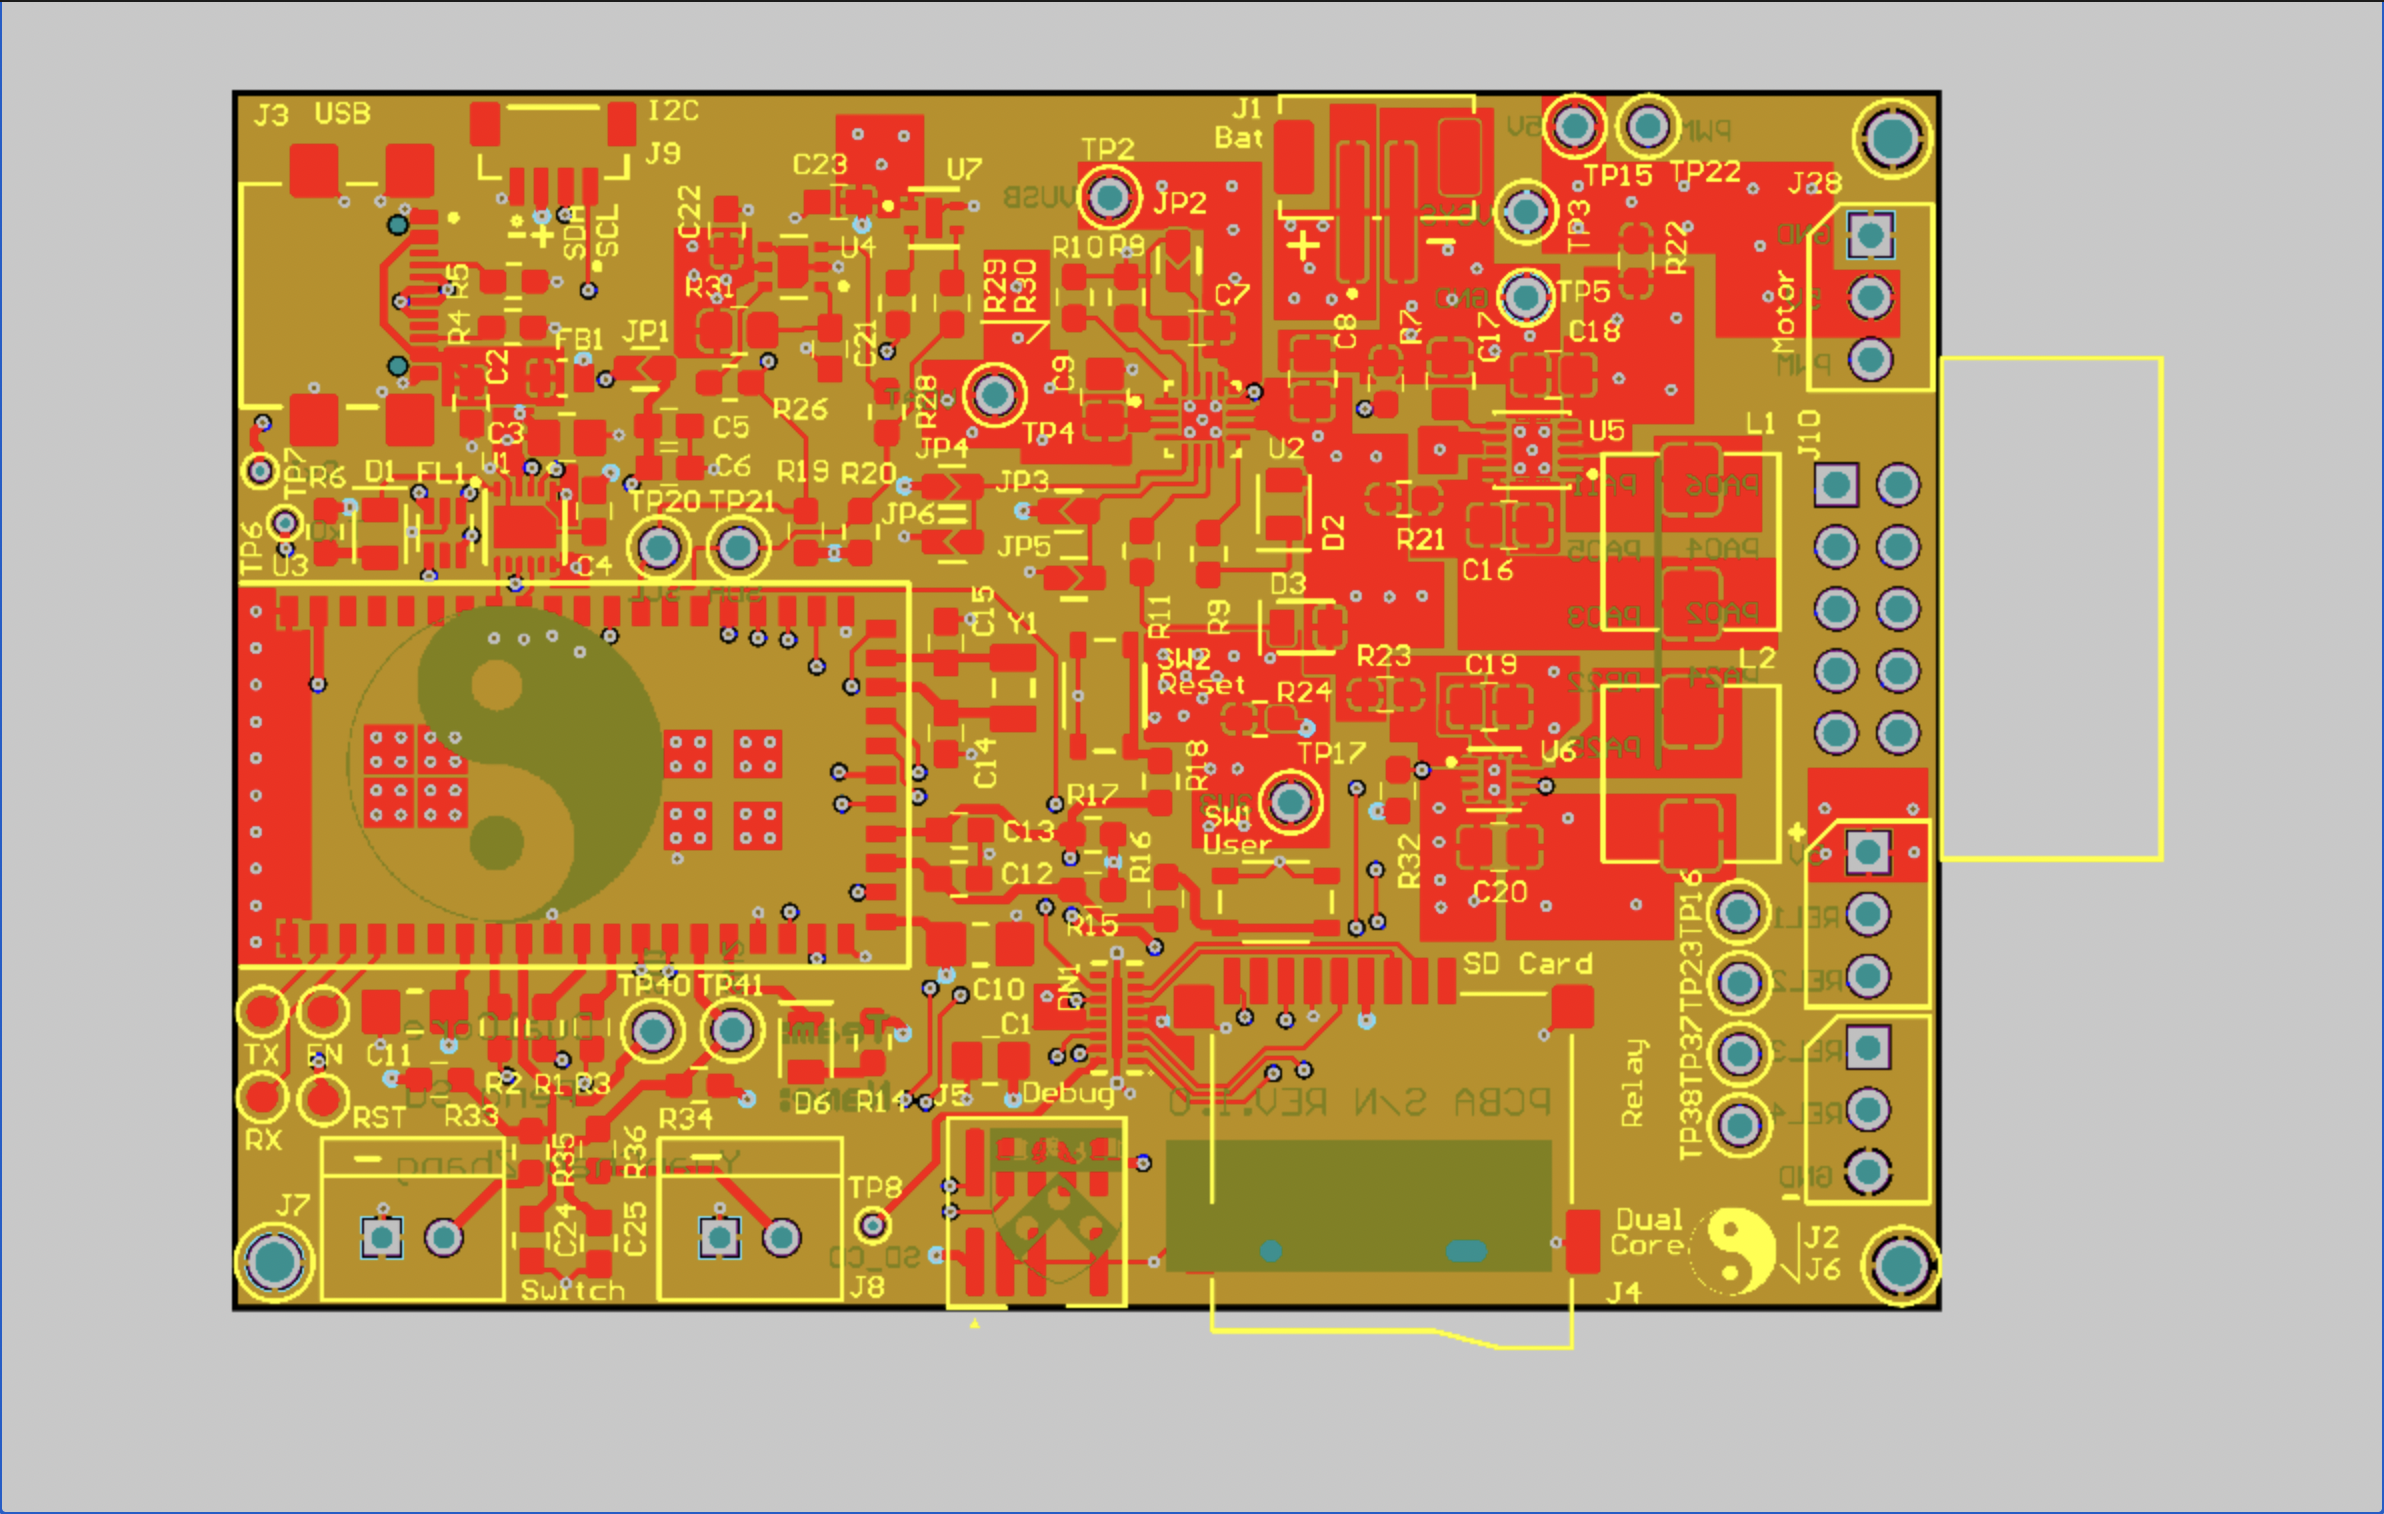
Task: Select the TP4 test point pad
Action: [994, 395]
